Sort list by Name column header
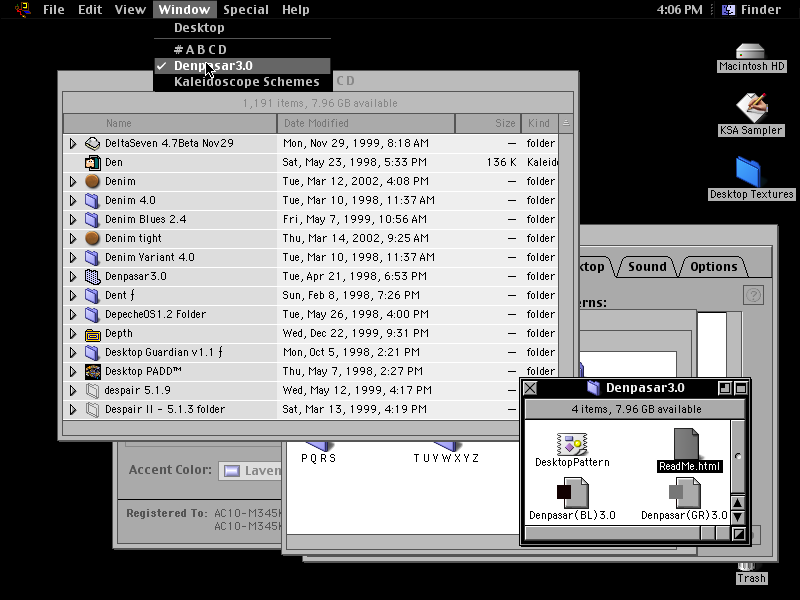Screen dimensions: 800x600 pyautogui.click(x=170, y=123)
